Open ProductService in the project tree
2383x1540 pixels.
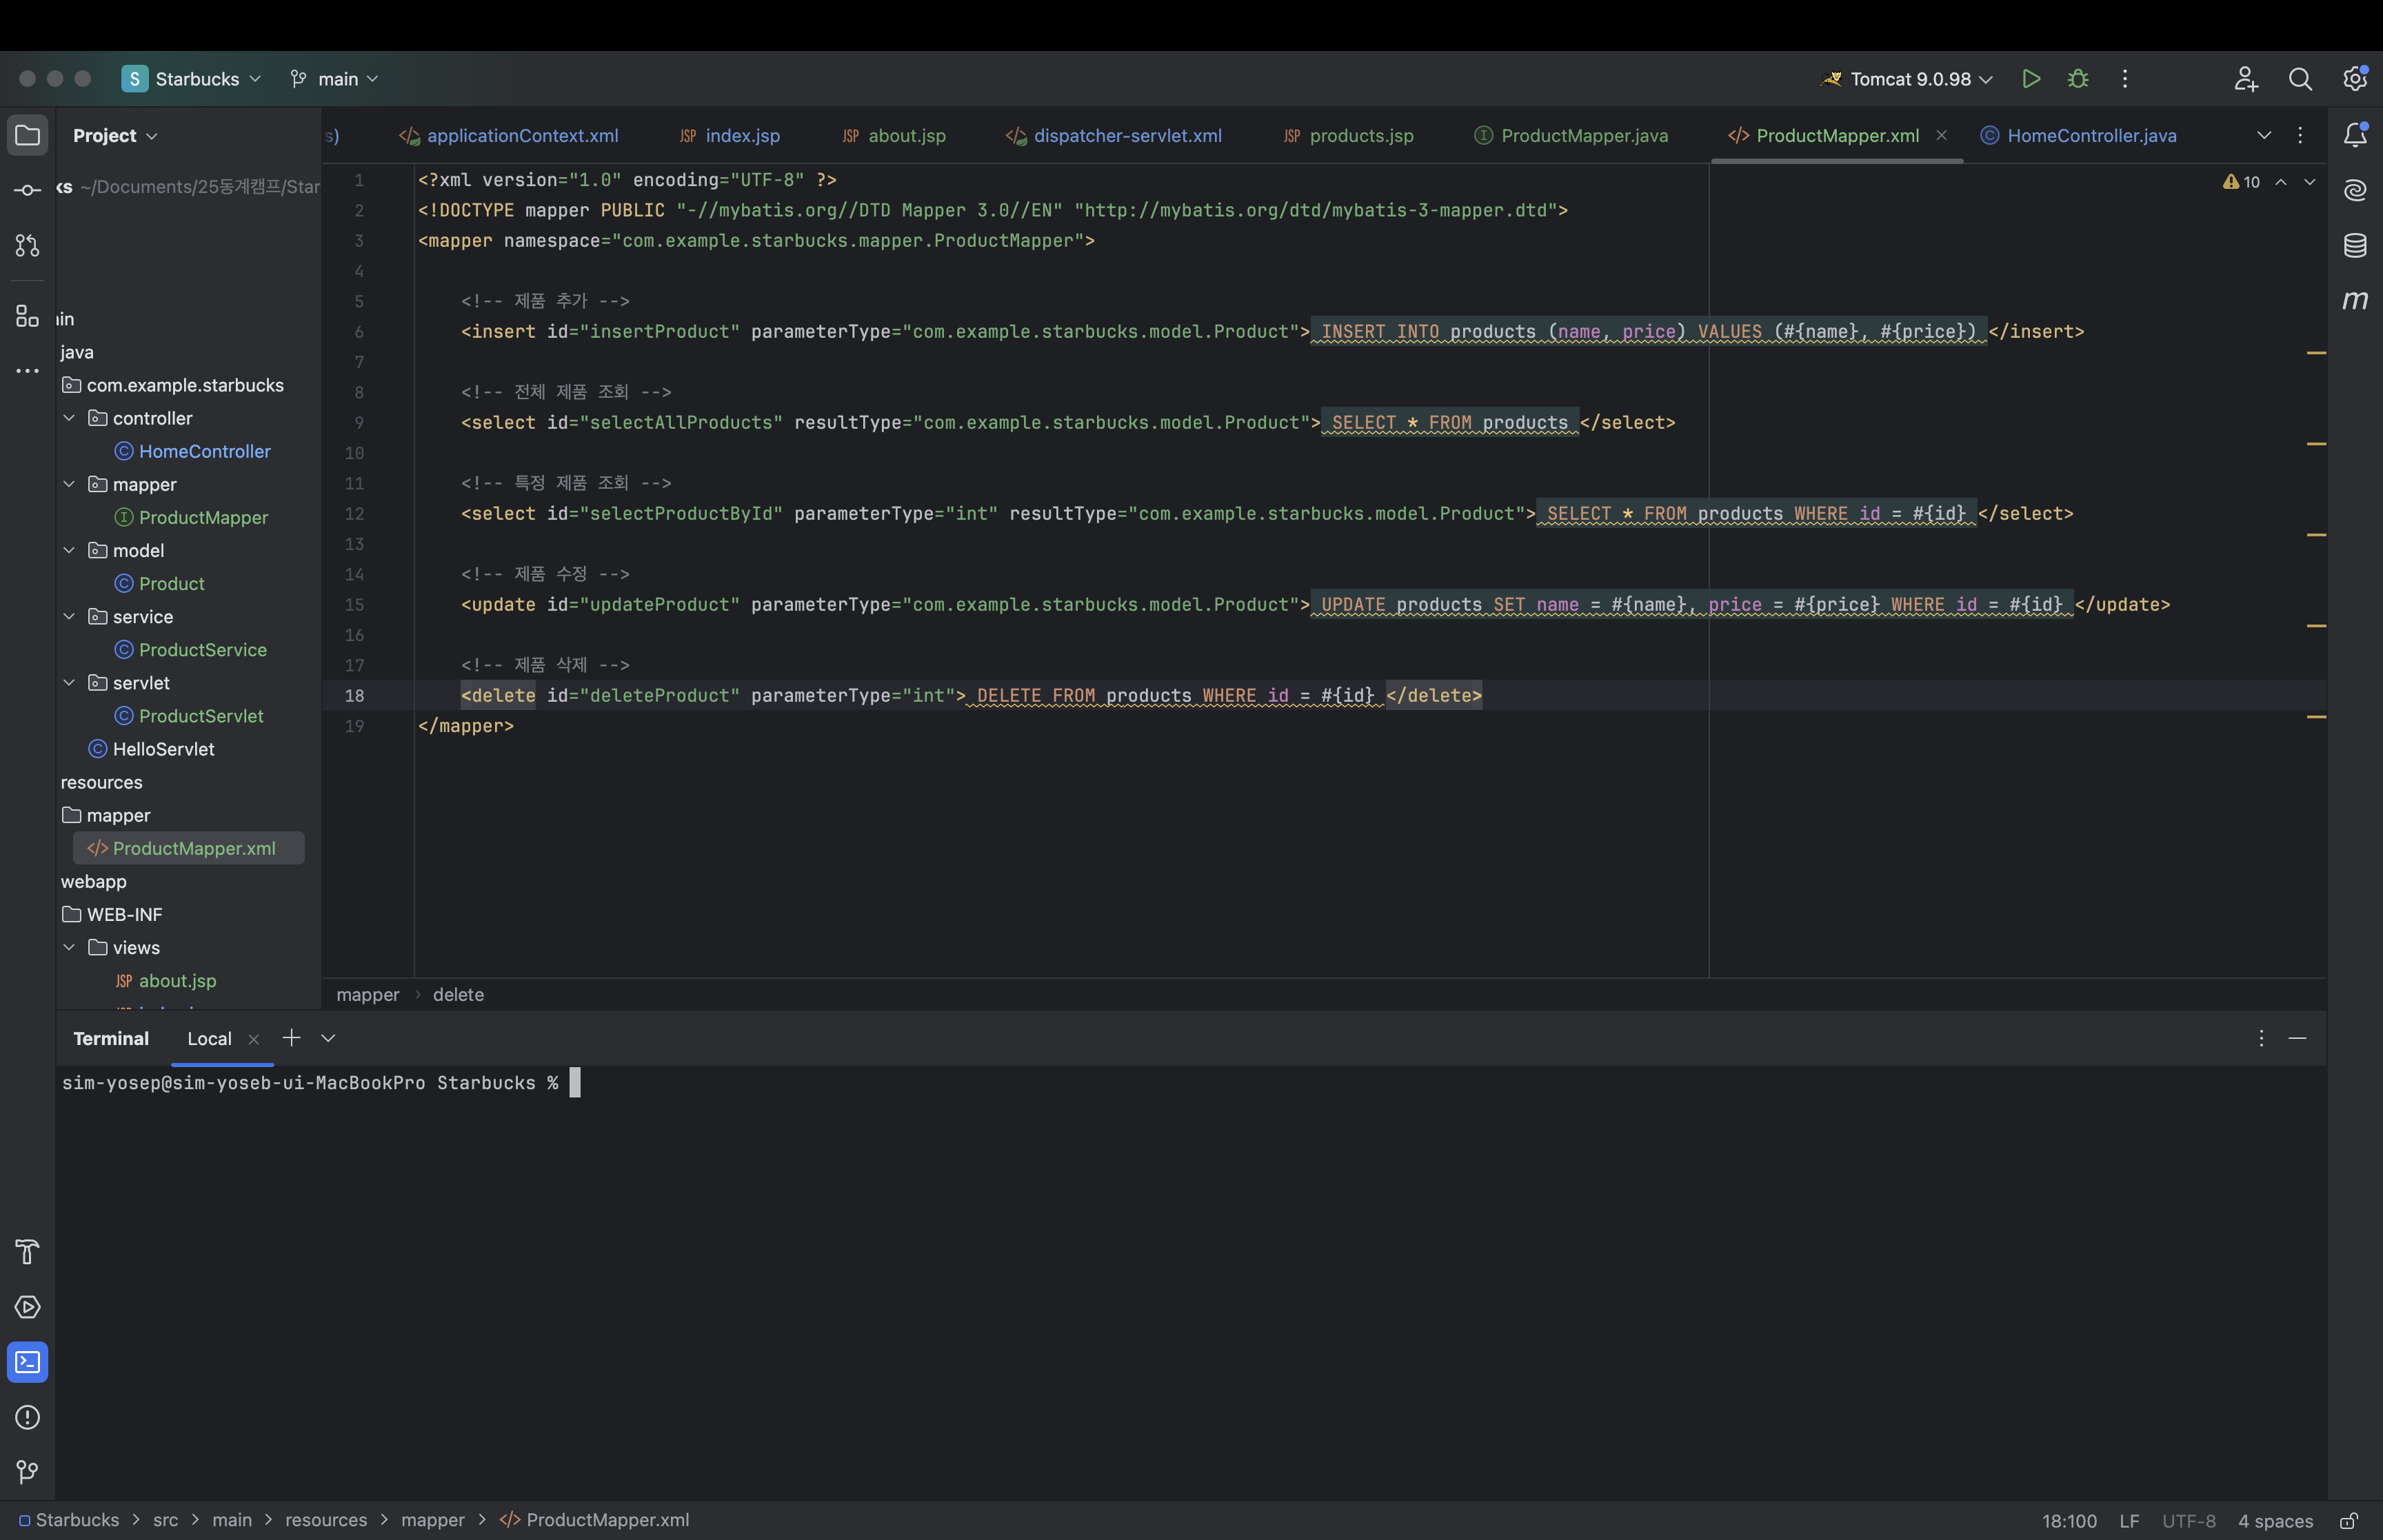tap(202, 650)
